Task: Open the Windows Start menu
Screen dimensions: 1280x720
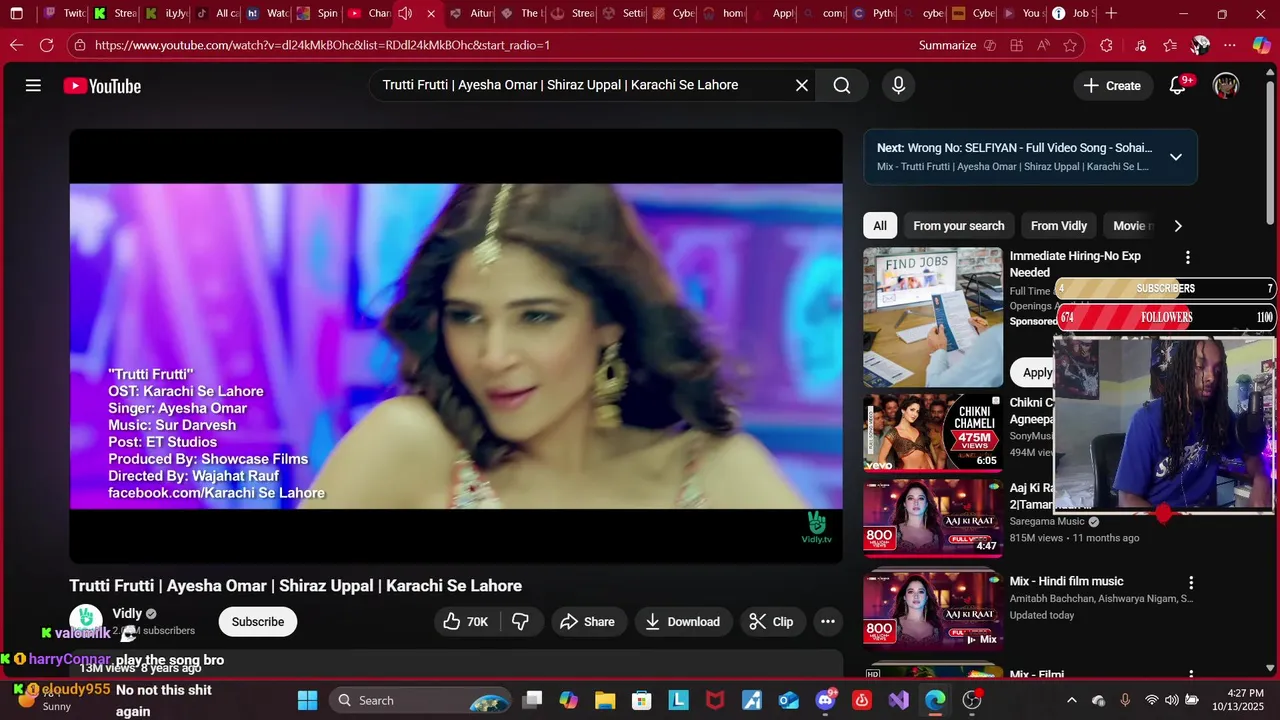Action: pos(307,700)
